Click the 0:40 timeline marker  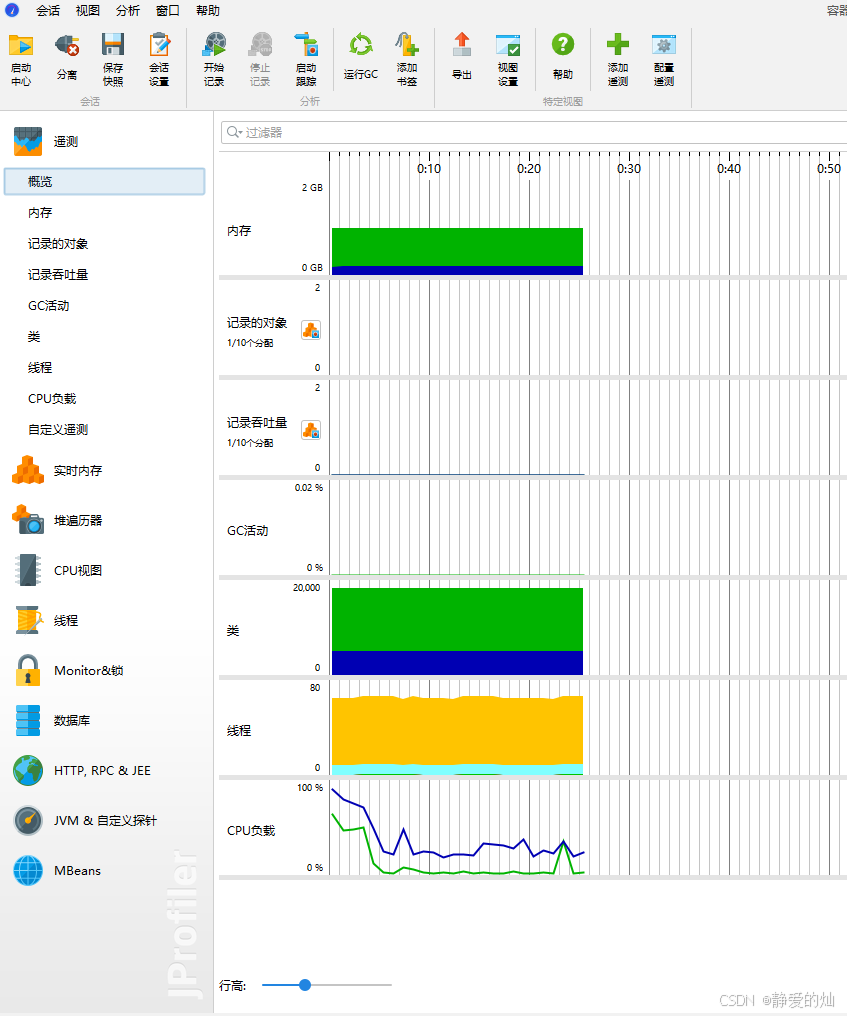pyautogui.click(x=729, y=168)
